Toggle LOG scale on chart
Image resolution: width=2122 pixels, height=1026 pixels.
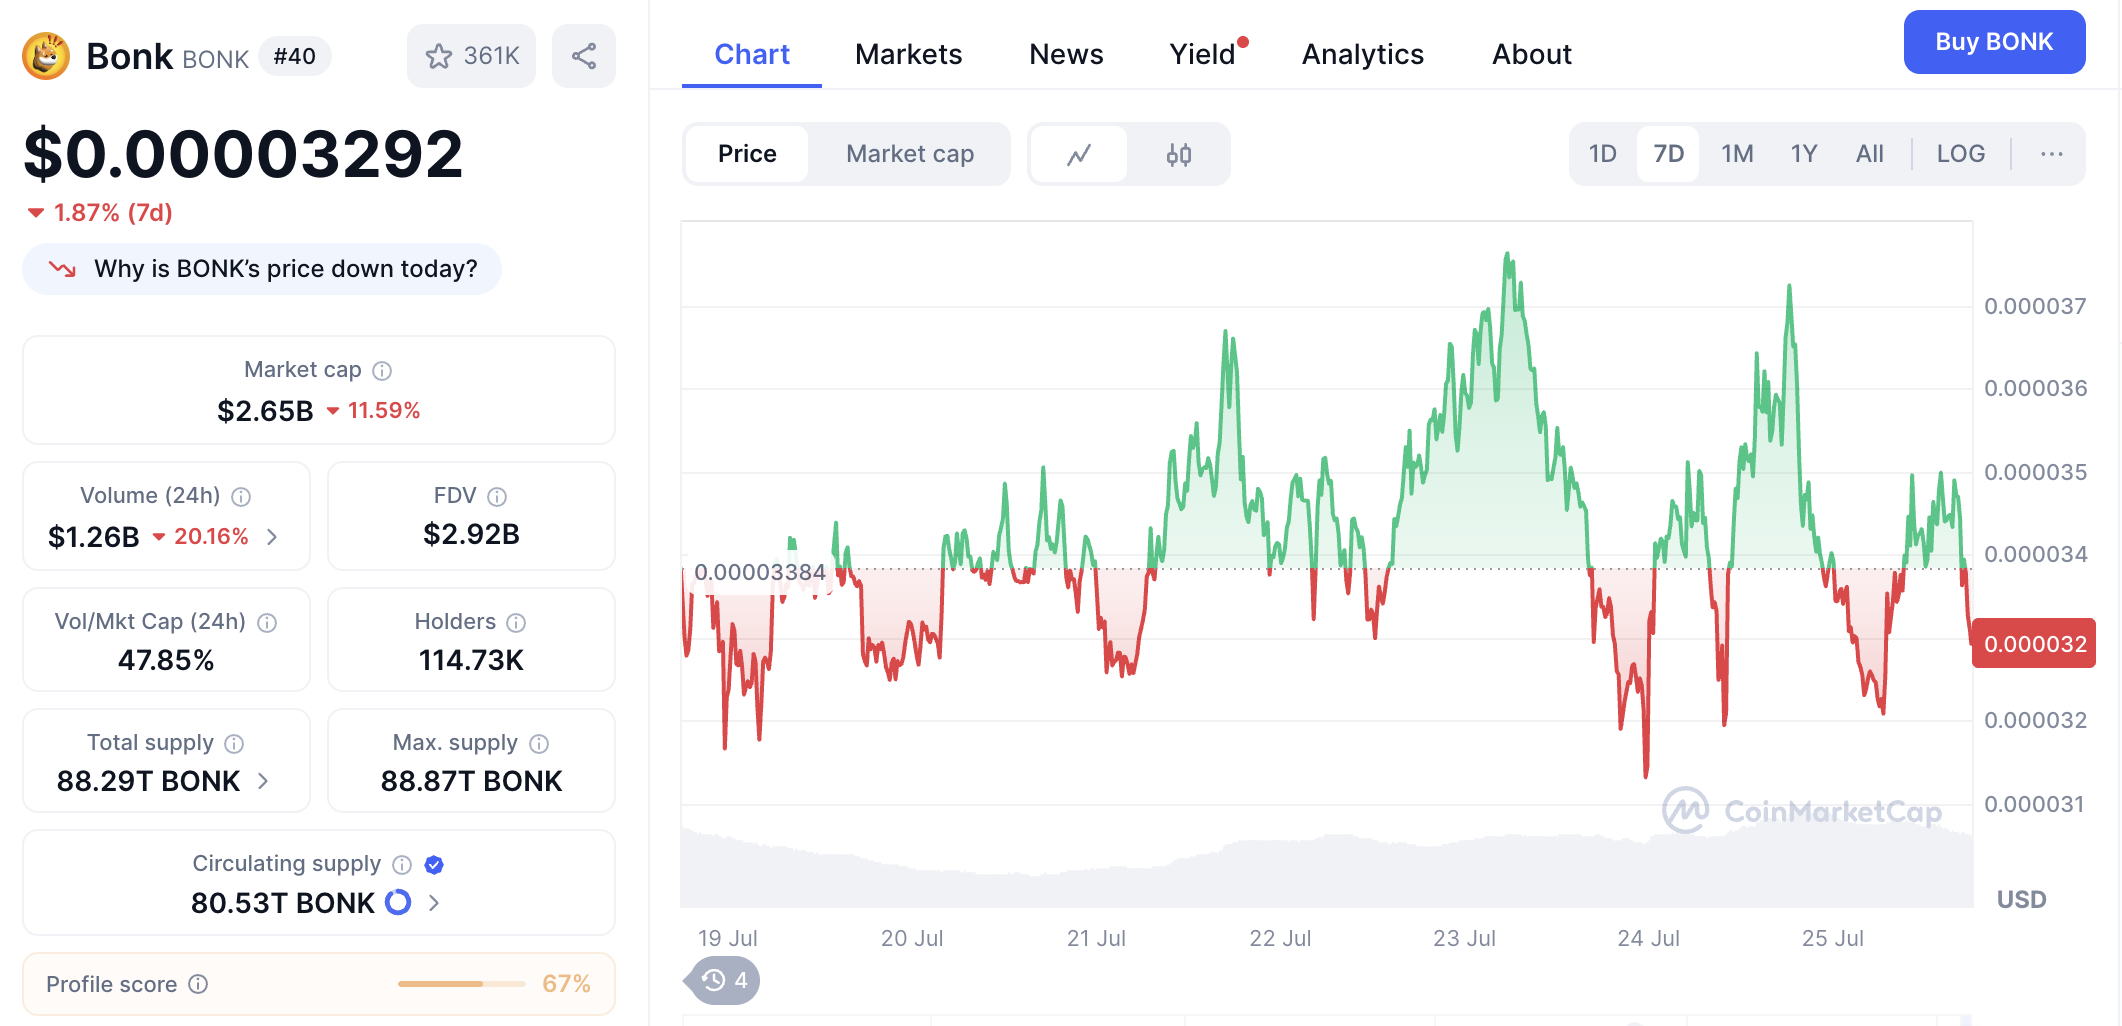click(1961, 154)
